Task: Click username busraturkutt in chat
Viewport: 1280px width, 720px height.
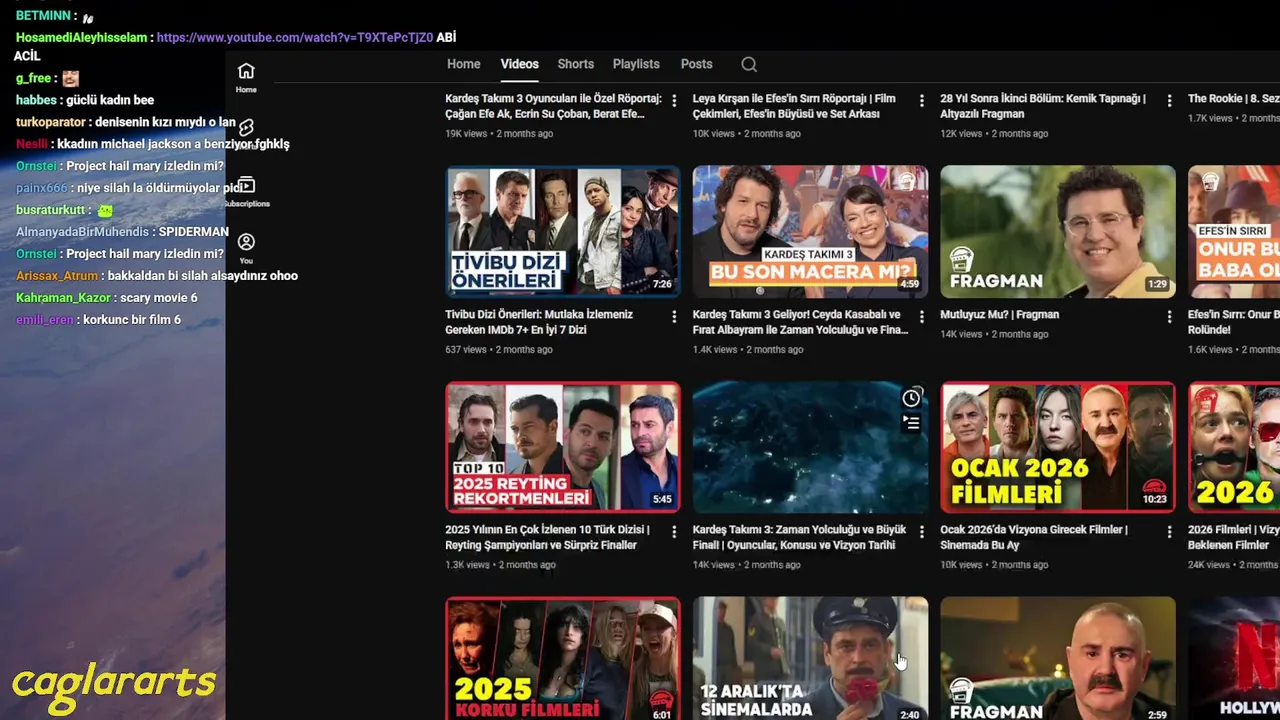Action: pyautogui.click(x=52, y=210)
